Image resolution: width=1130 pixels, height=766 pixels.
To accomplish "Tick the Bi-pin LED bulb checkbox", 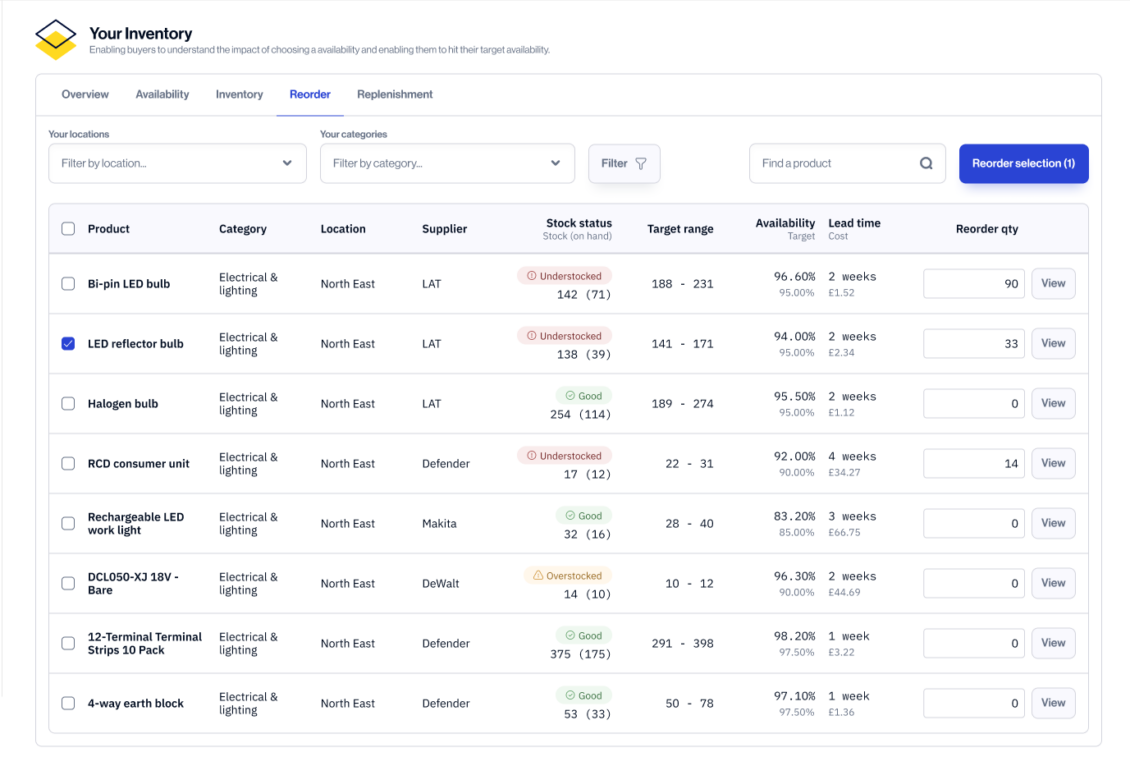I will [68, 284].
